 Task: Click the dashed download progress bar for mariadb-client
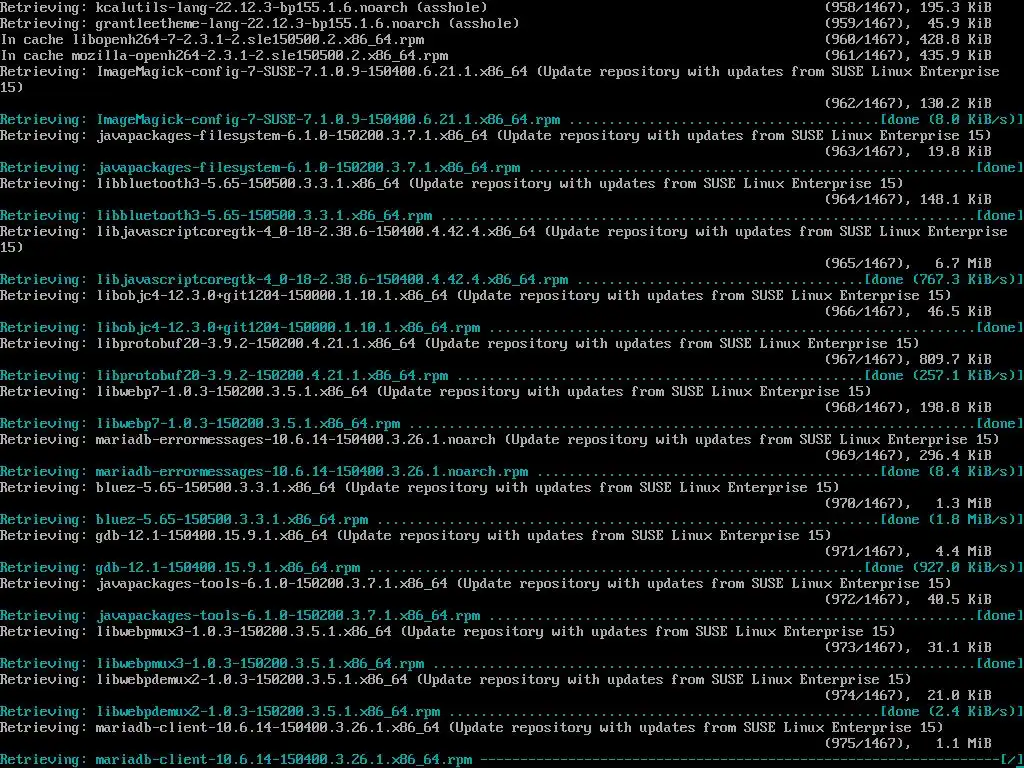tap(739, 760)
